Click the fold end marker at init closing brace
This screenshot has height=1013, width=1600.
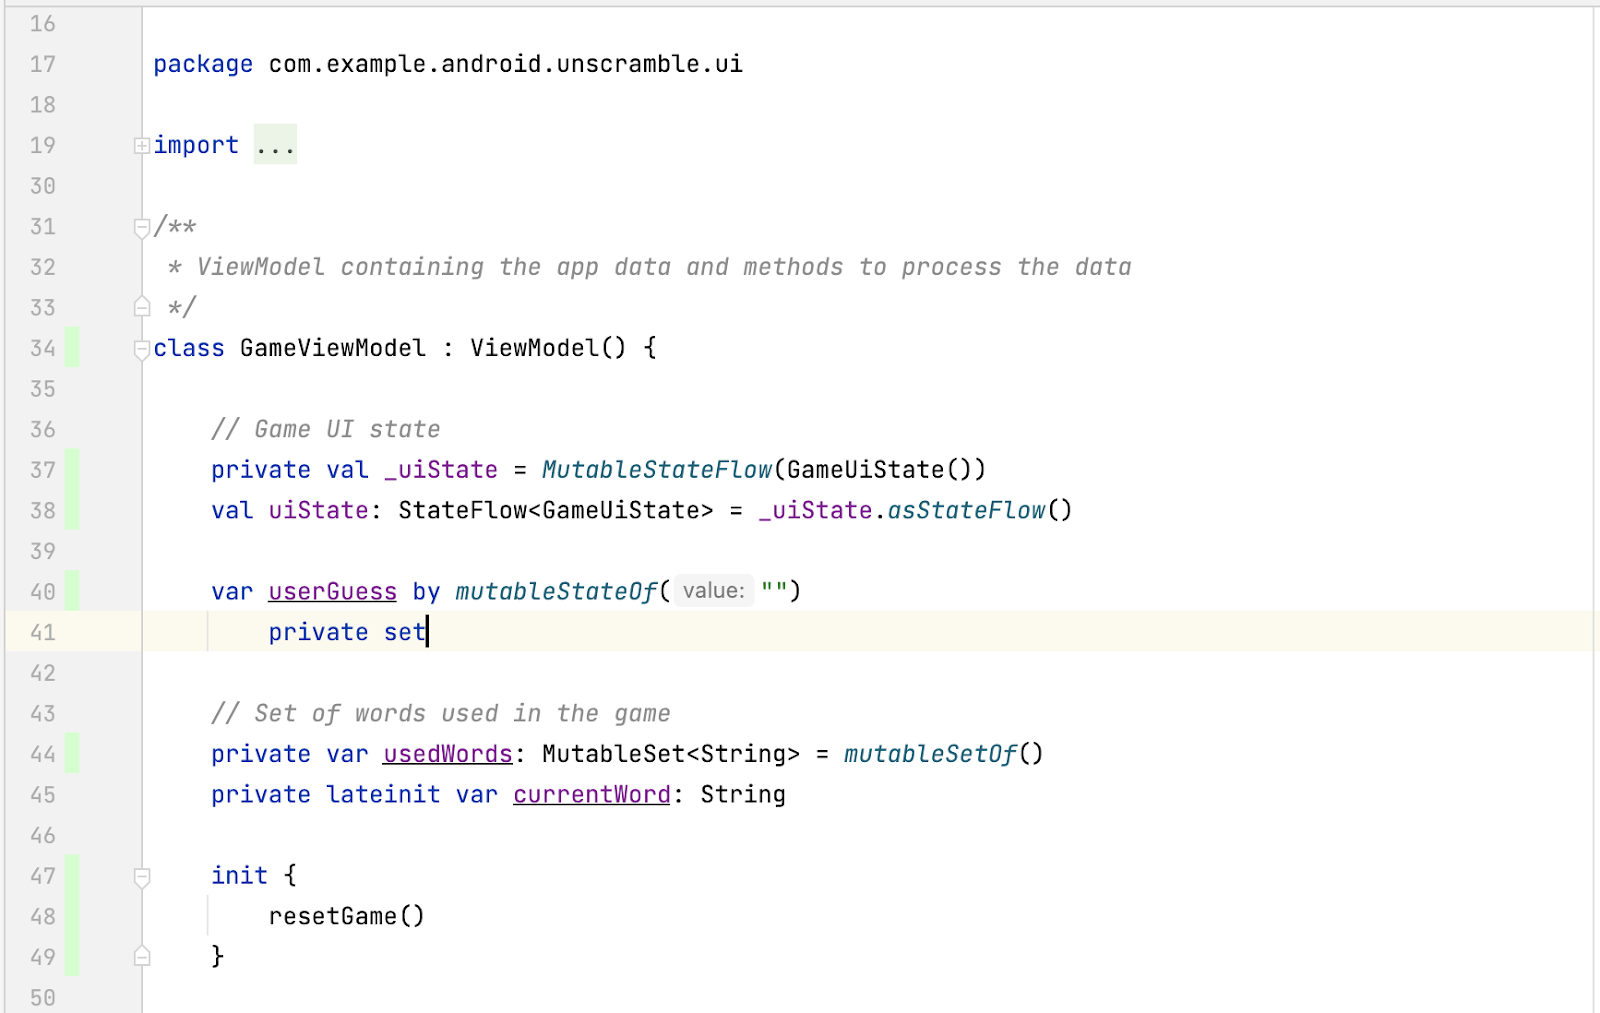(x=141, y=957)
